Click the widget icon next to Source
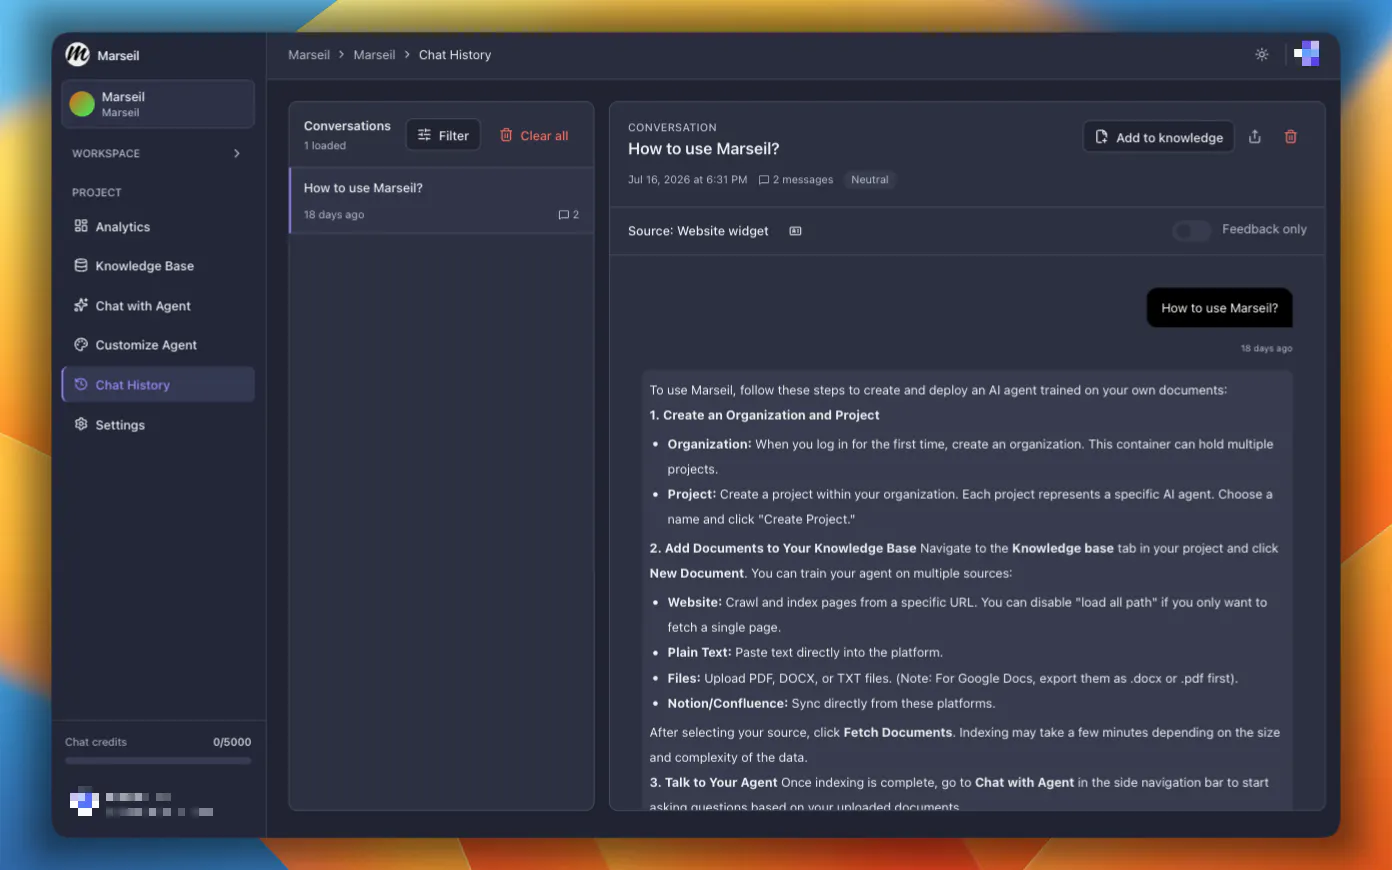 click(795, 231)
